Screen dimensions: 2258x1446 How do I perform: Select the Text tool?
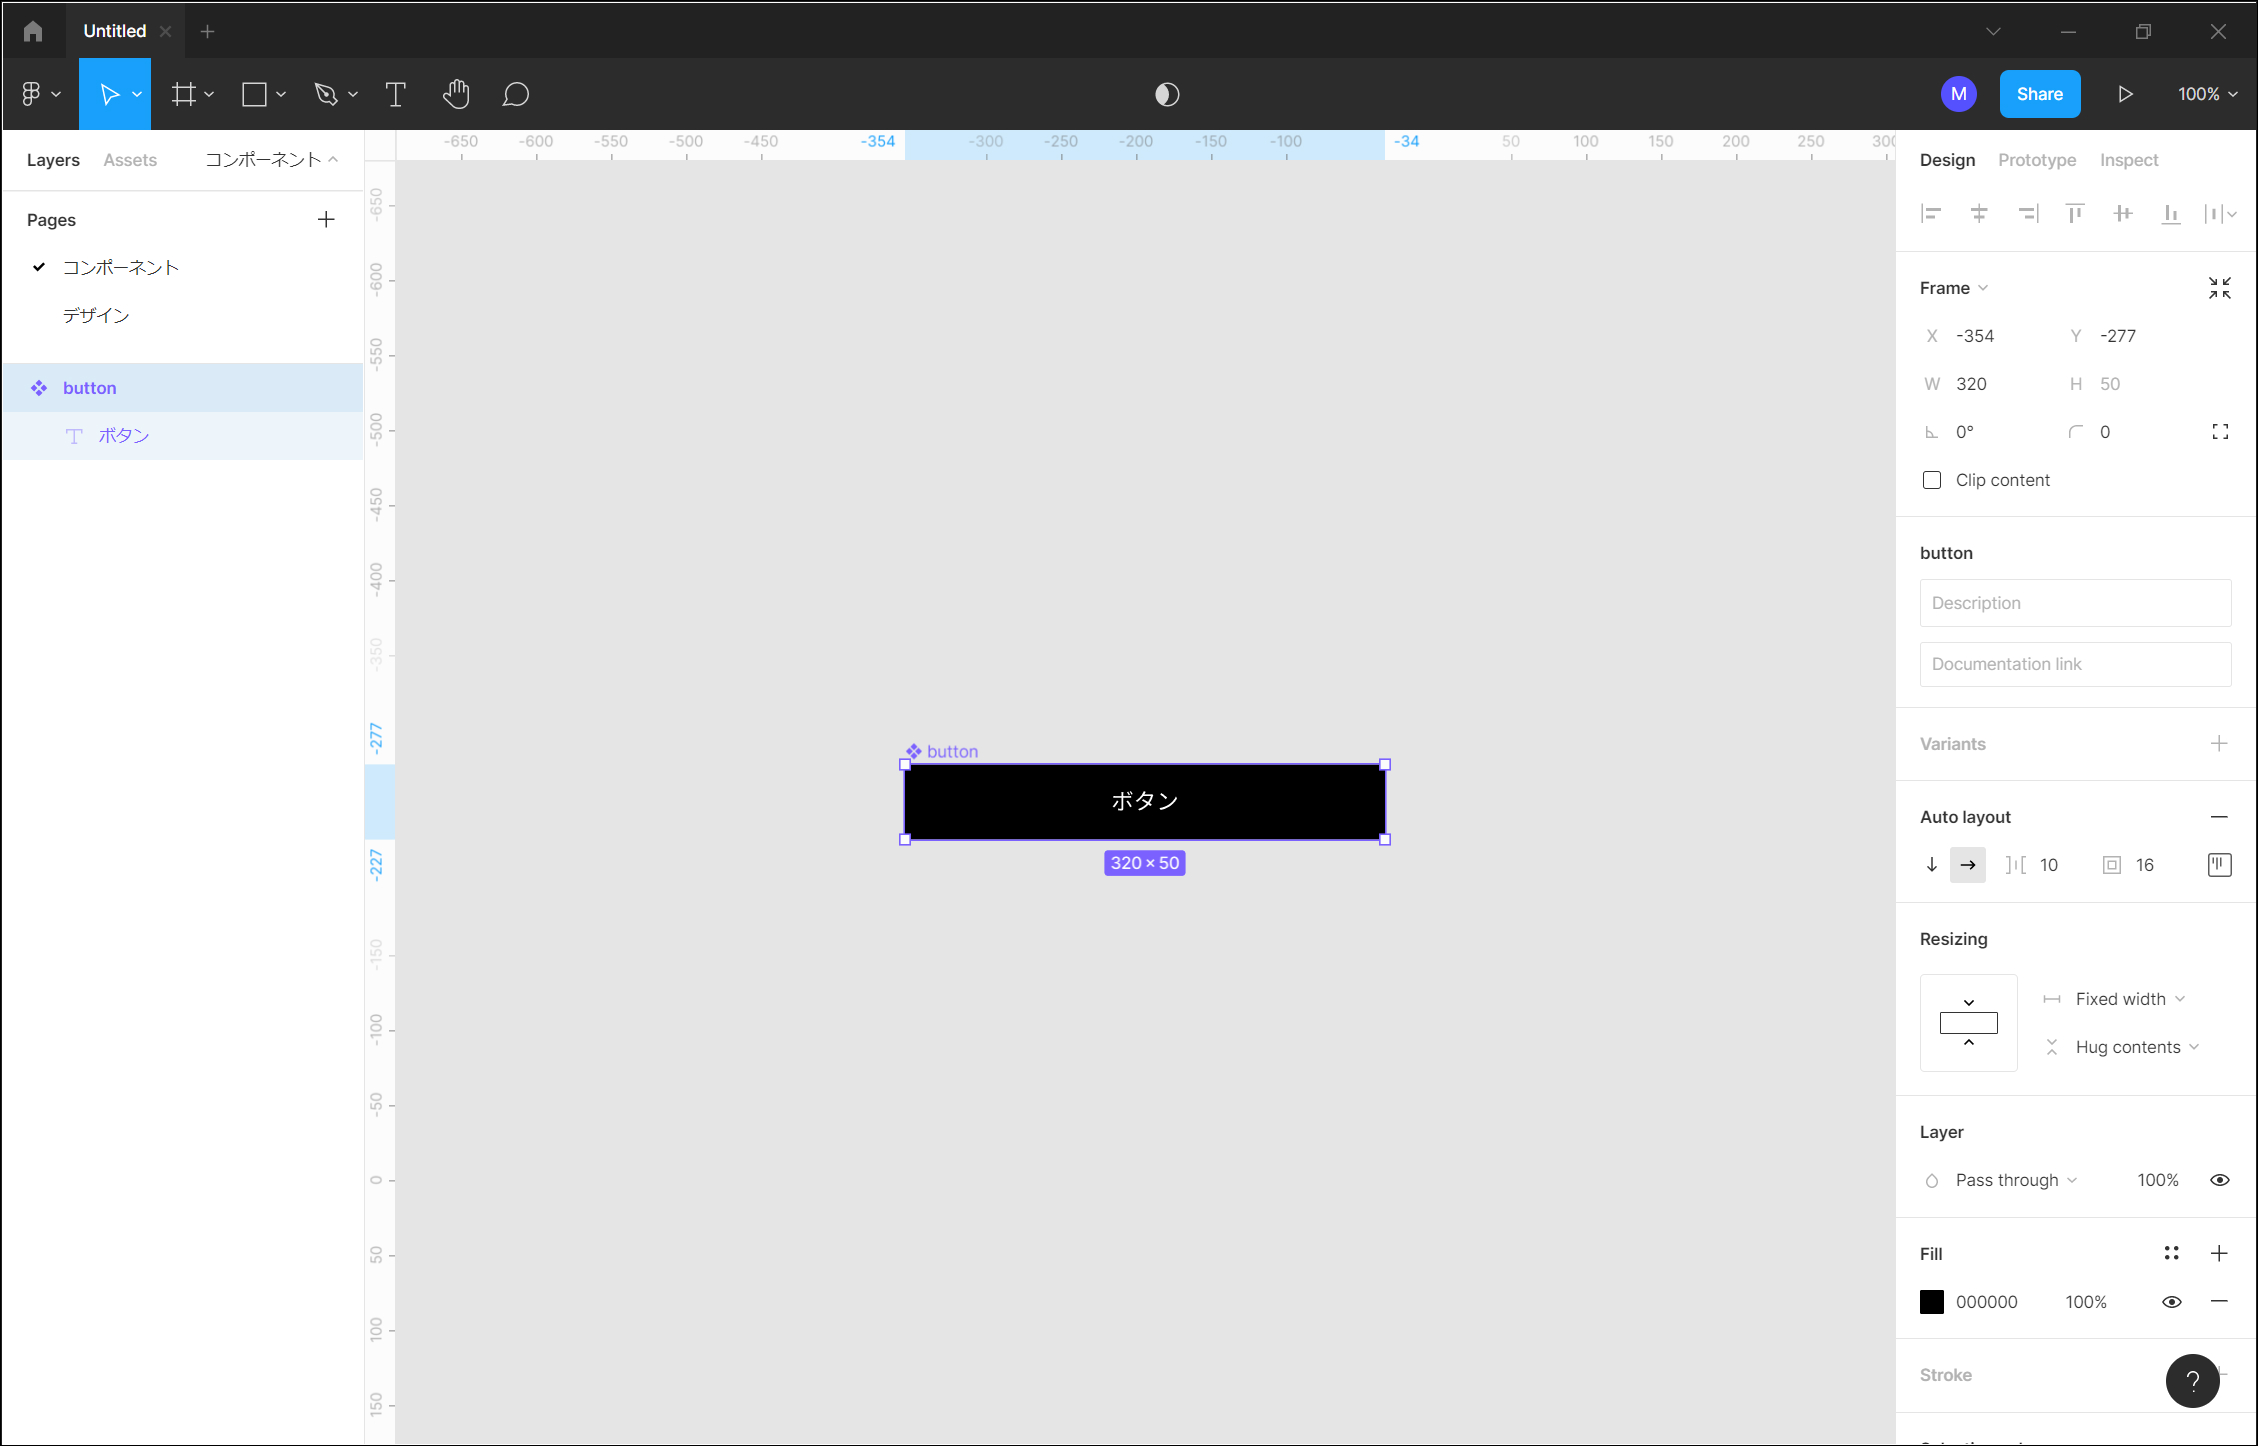coord(395,94)
